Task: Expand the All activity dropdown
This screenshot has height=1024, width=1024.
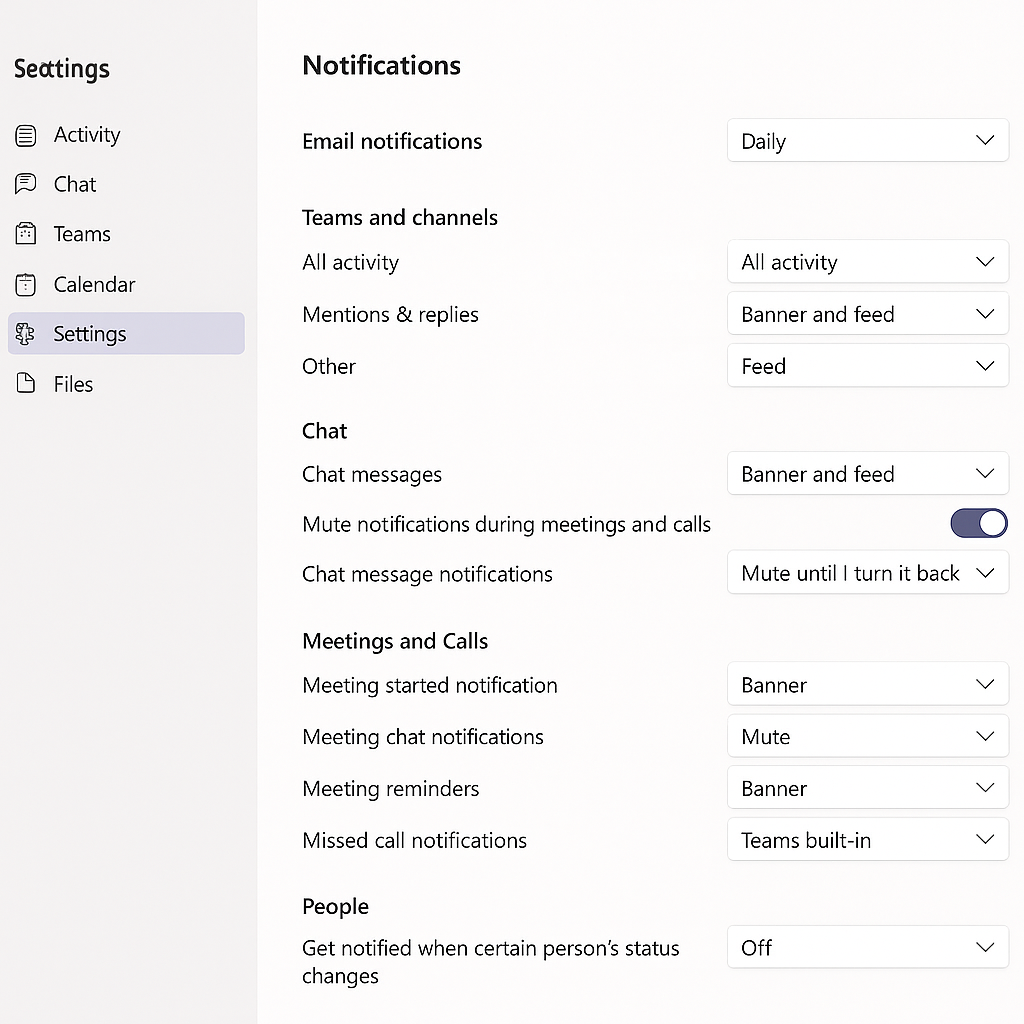Action: coord(868,262)
